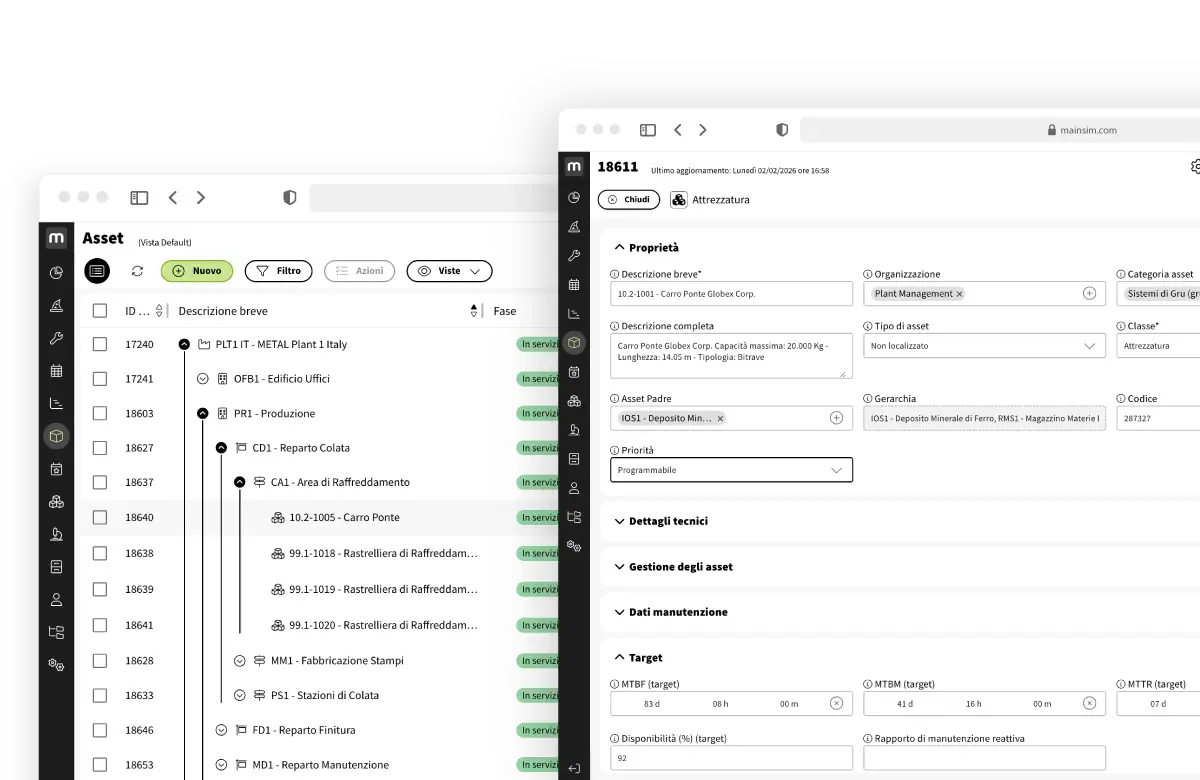Open the Priorità dropdown showing Programmabile
This screenshot has width=1200, height=780.
[731, 470]
